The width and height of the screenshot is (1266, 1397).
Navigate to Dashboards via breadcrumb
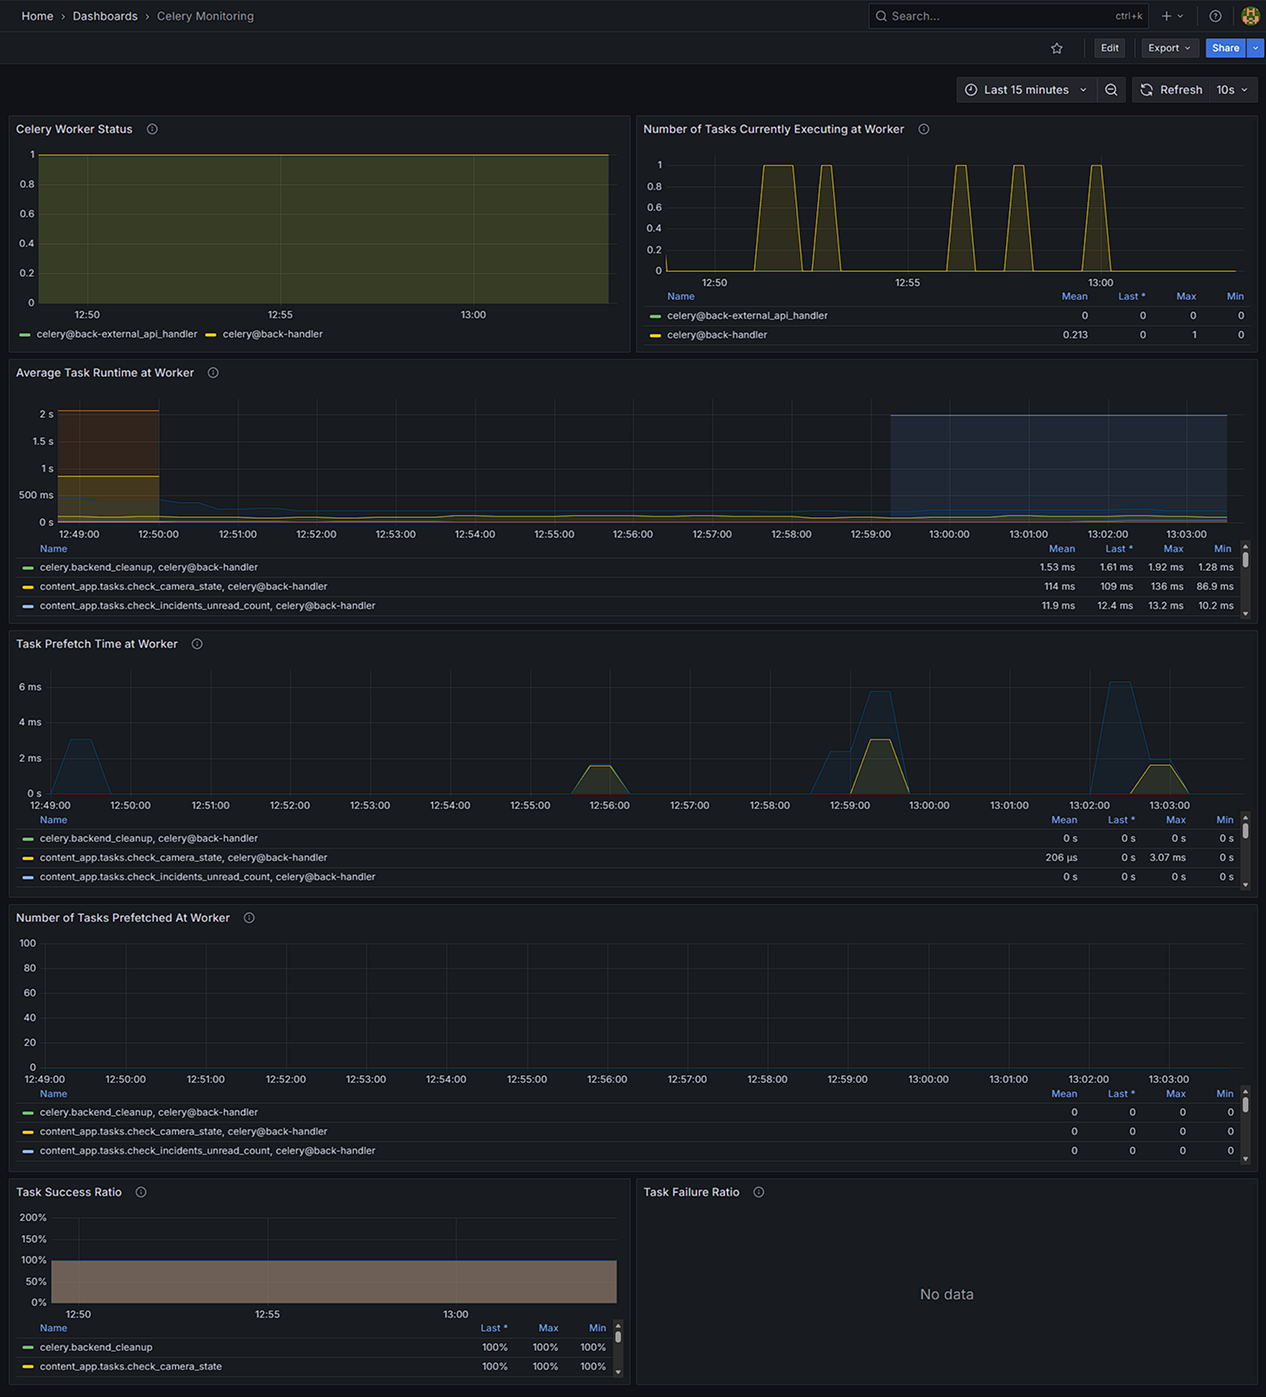point(105,16)
